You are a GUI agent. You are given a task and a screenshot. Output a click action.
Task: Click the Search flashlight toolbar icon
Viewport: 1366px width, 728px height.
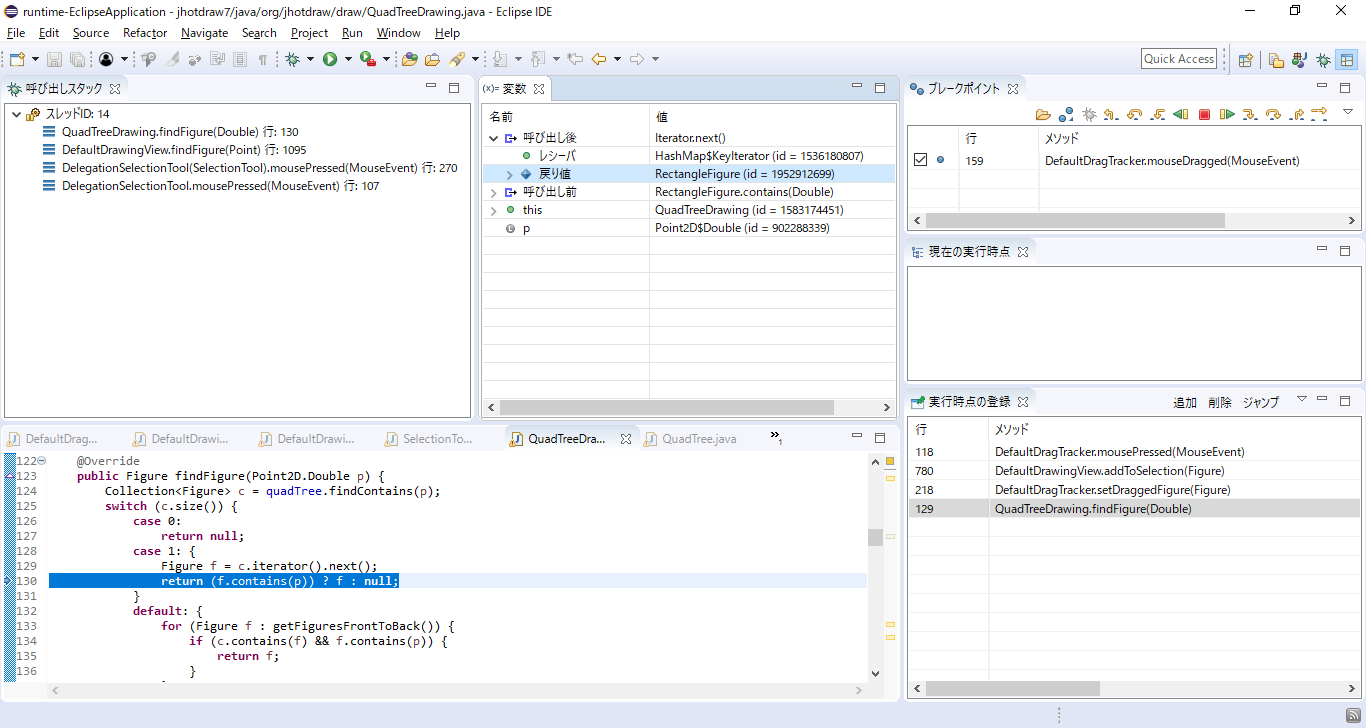[457, 59]
